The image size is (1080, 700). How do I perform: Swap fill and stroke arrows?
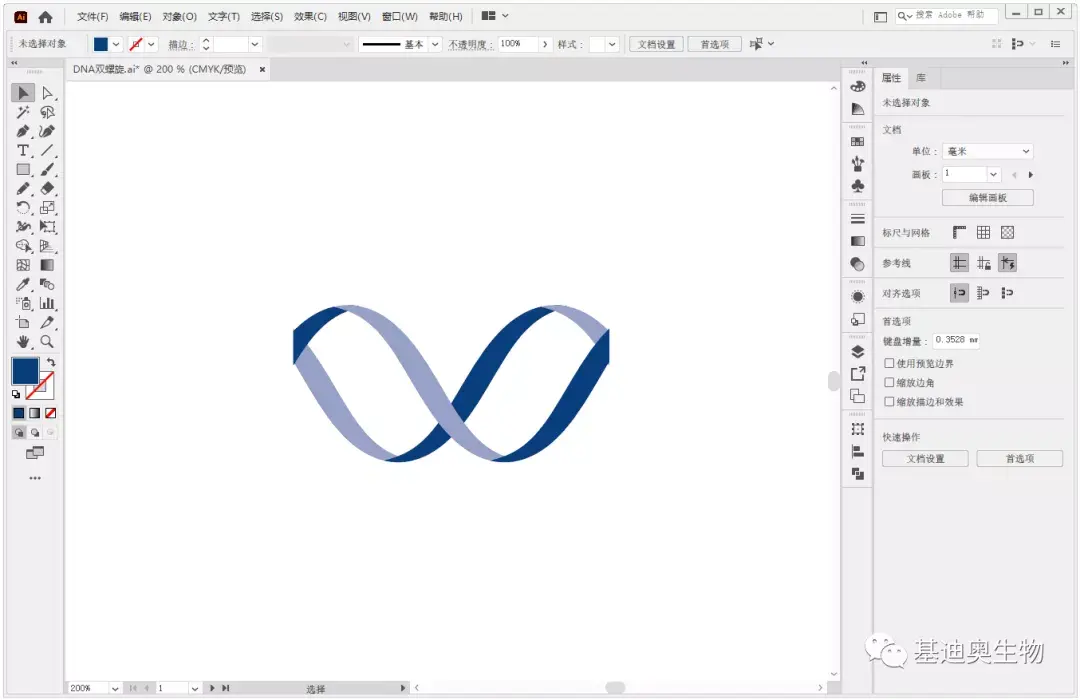[x=51, y=362]
